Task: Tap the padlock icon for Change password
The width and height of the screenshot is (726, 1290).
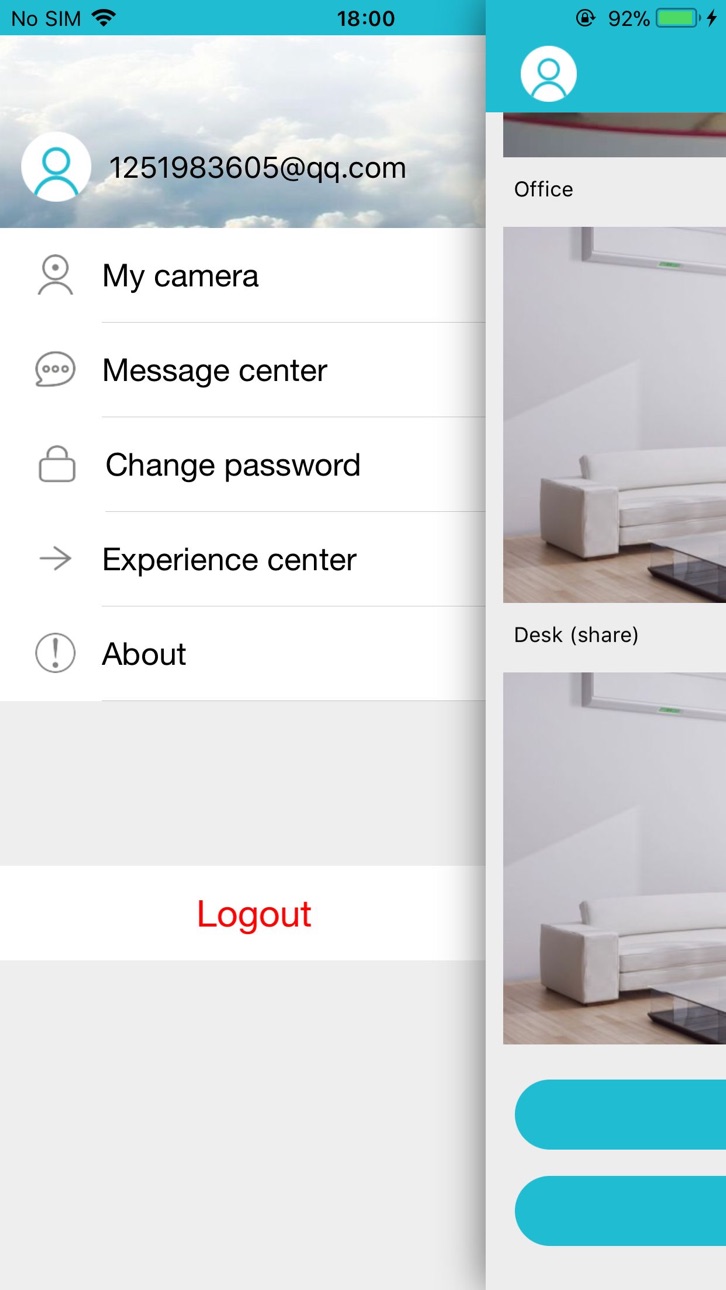Action: 57,465
